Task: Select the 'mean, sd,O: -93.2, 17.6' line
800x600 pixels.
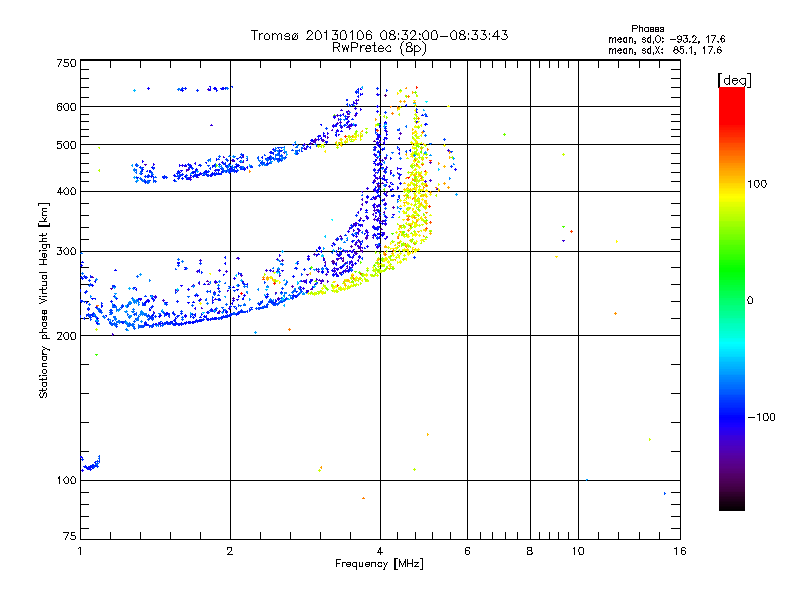Action: (x=666, y=39)
